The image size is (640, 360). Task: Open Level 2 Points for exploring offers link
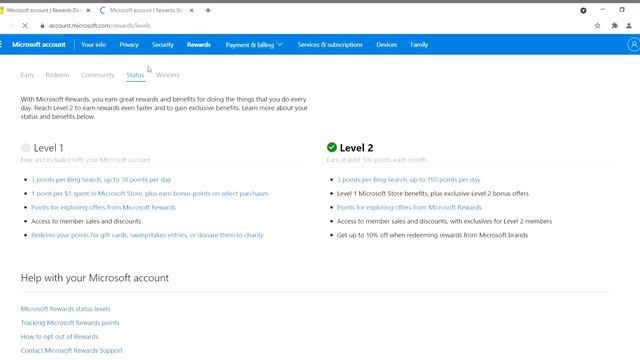pyautogui.click(x=409, y=207)
